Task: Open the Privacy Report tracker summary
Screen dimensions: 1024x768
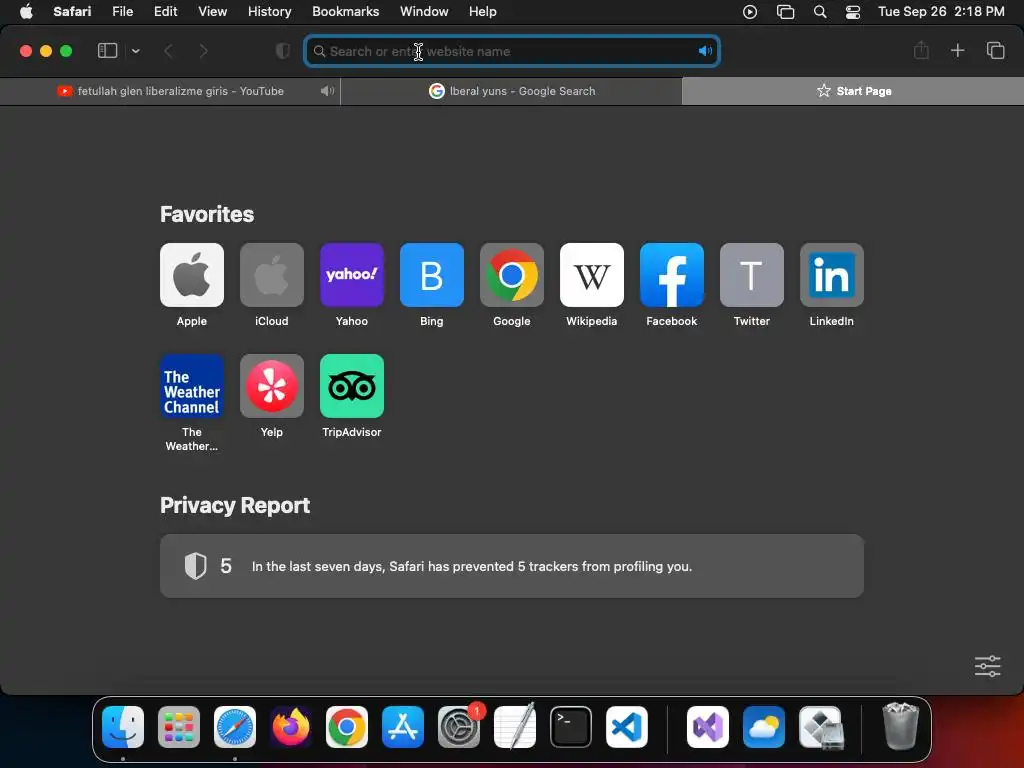Action: (511, 566)
